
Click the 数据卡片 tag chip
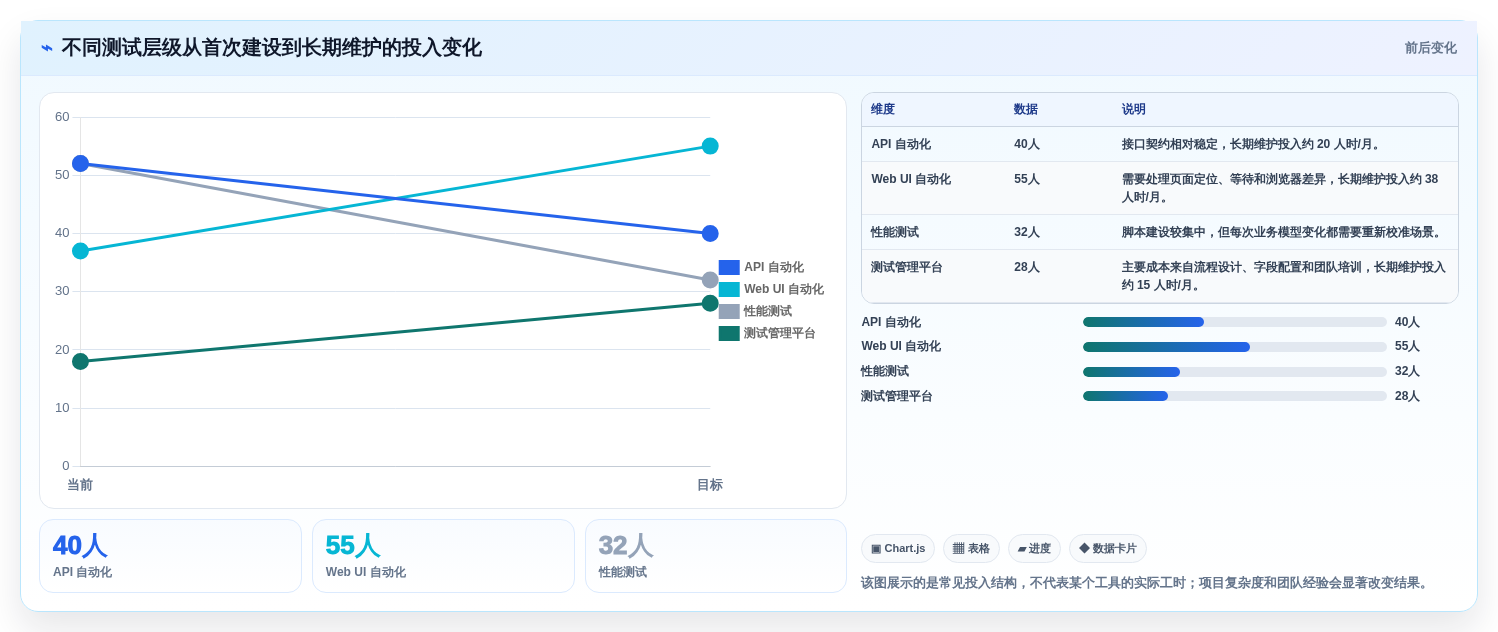click(1108, 548)
